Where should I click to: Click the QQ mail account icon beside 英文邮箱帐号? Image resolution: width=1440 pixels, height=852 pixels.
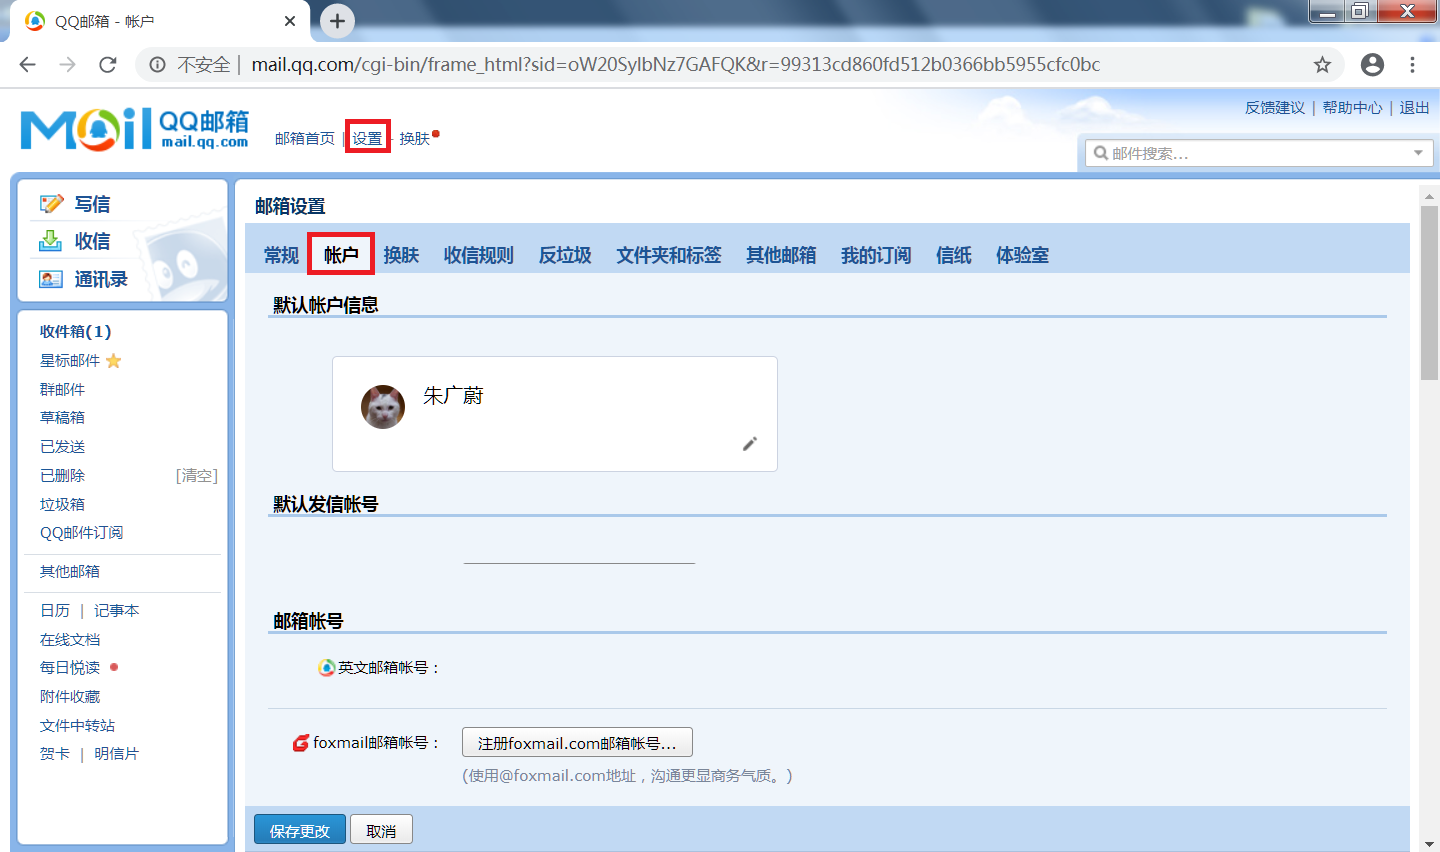(326, 667)
